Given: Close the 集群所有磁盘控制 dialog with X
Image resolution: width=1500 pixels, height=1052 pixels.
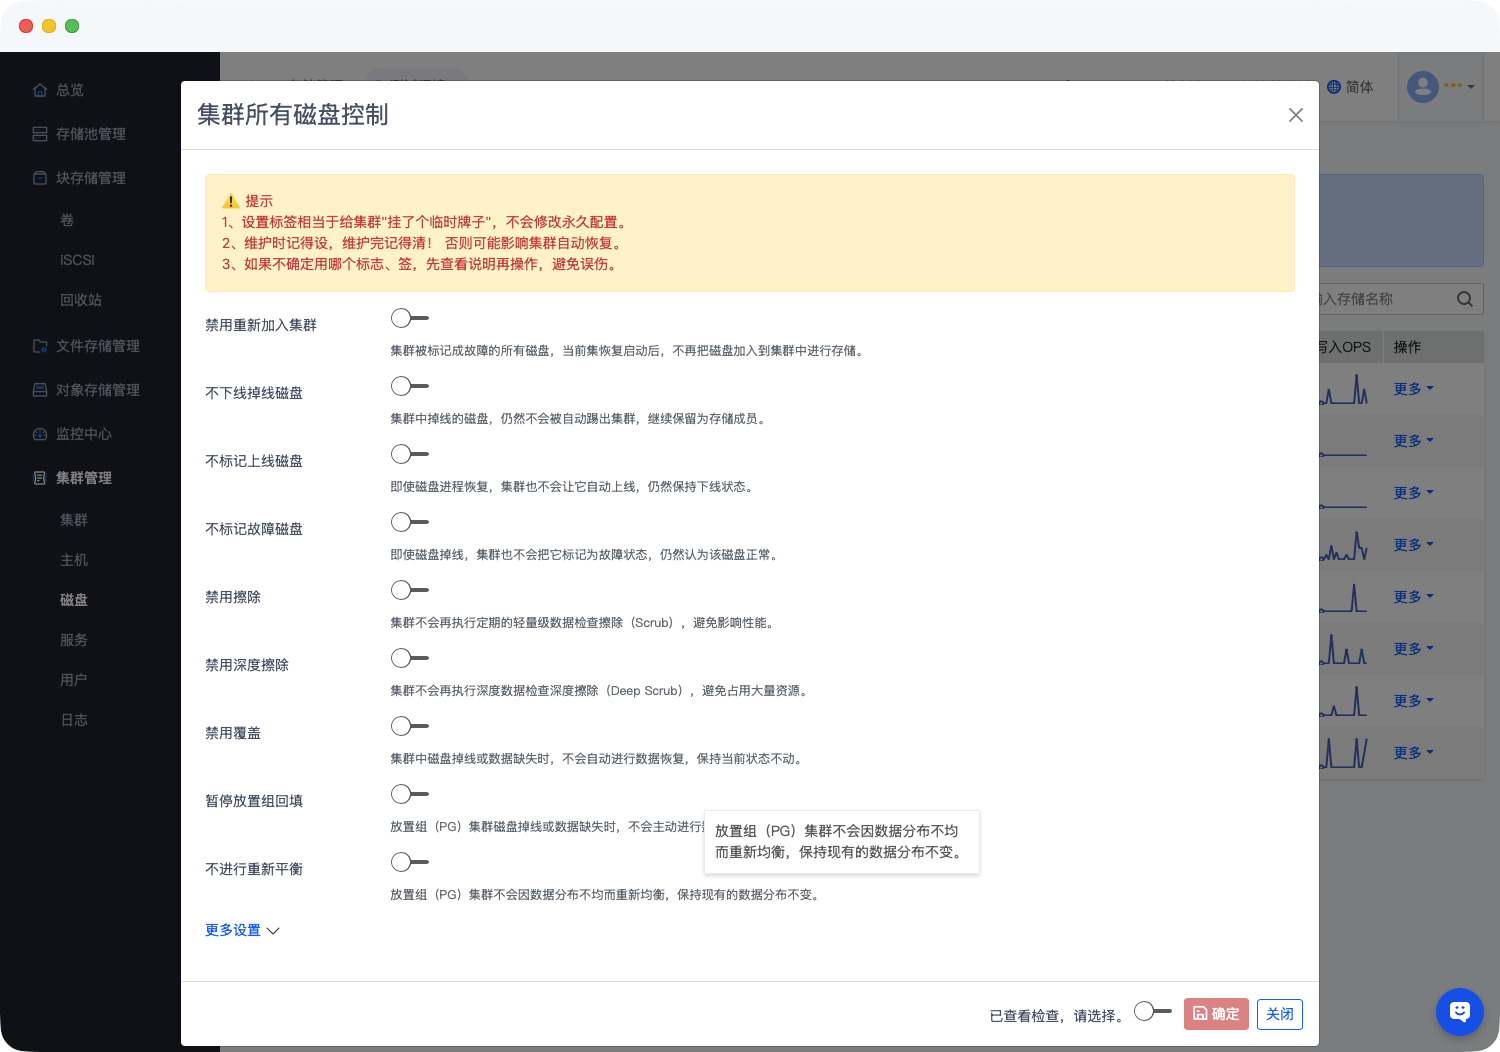Looking at the screenshot, I should tap(1295, 115).
